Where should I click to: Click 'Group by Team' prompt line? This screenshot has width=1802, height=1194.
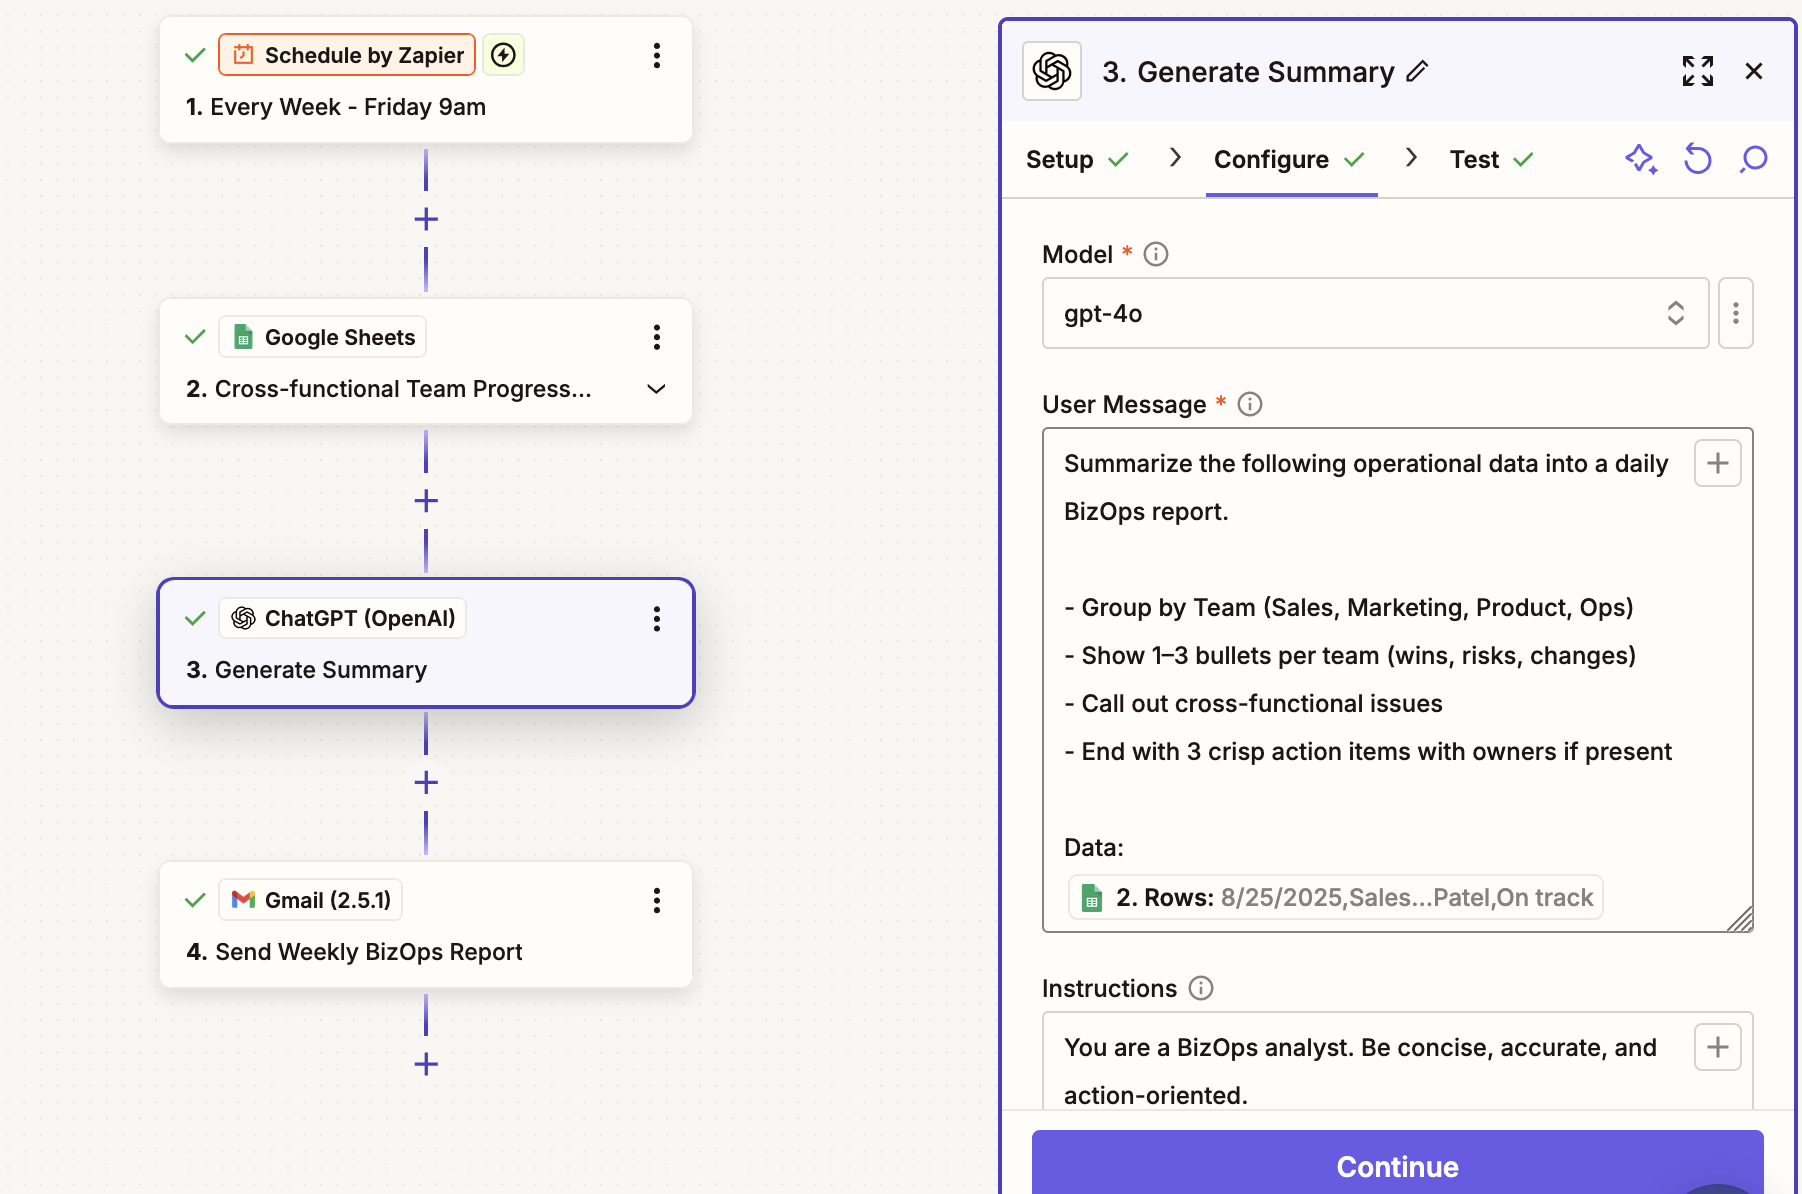1349,608
